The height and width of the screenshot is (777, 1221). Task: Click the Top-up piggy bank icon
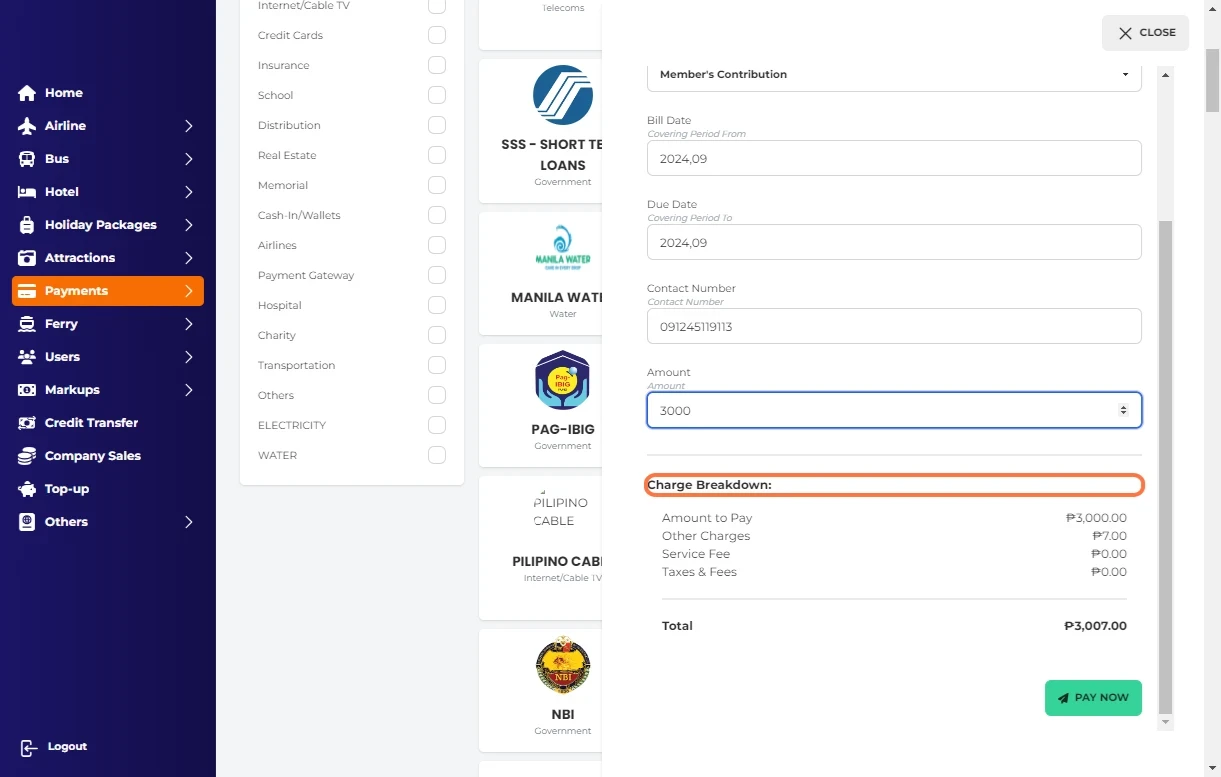coord(27,489)
